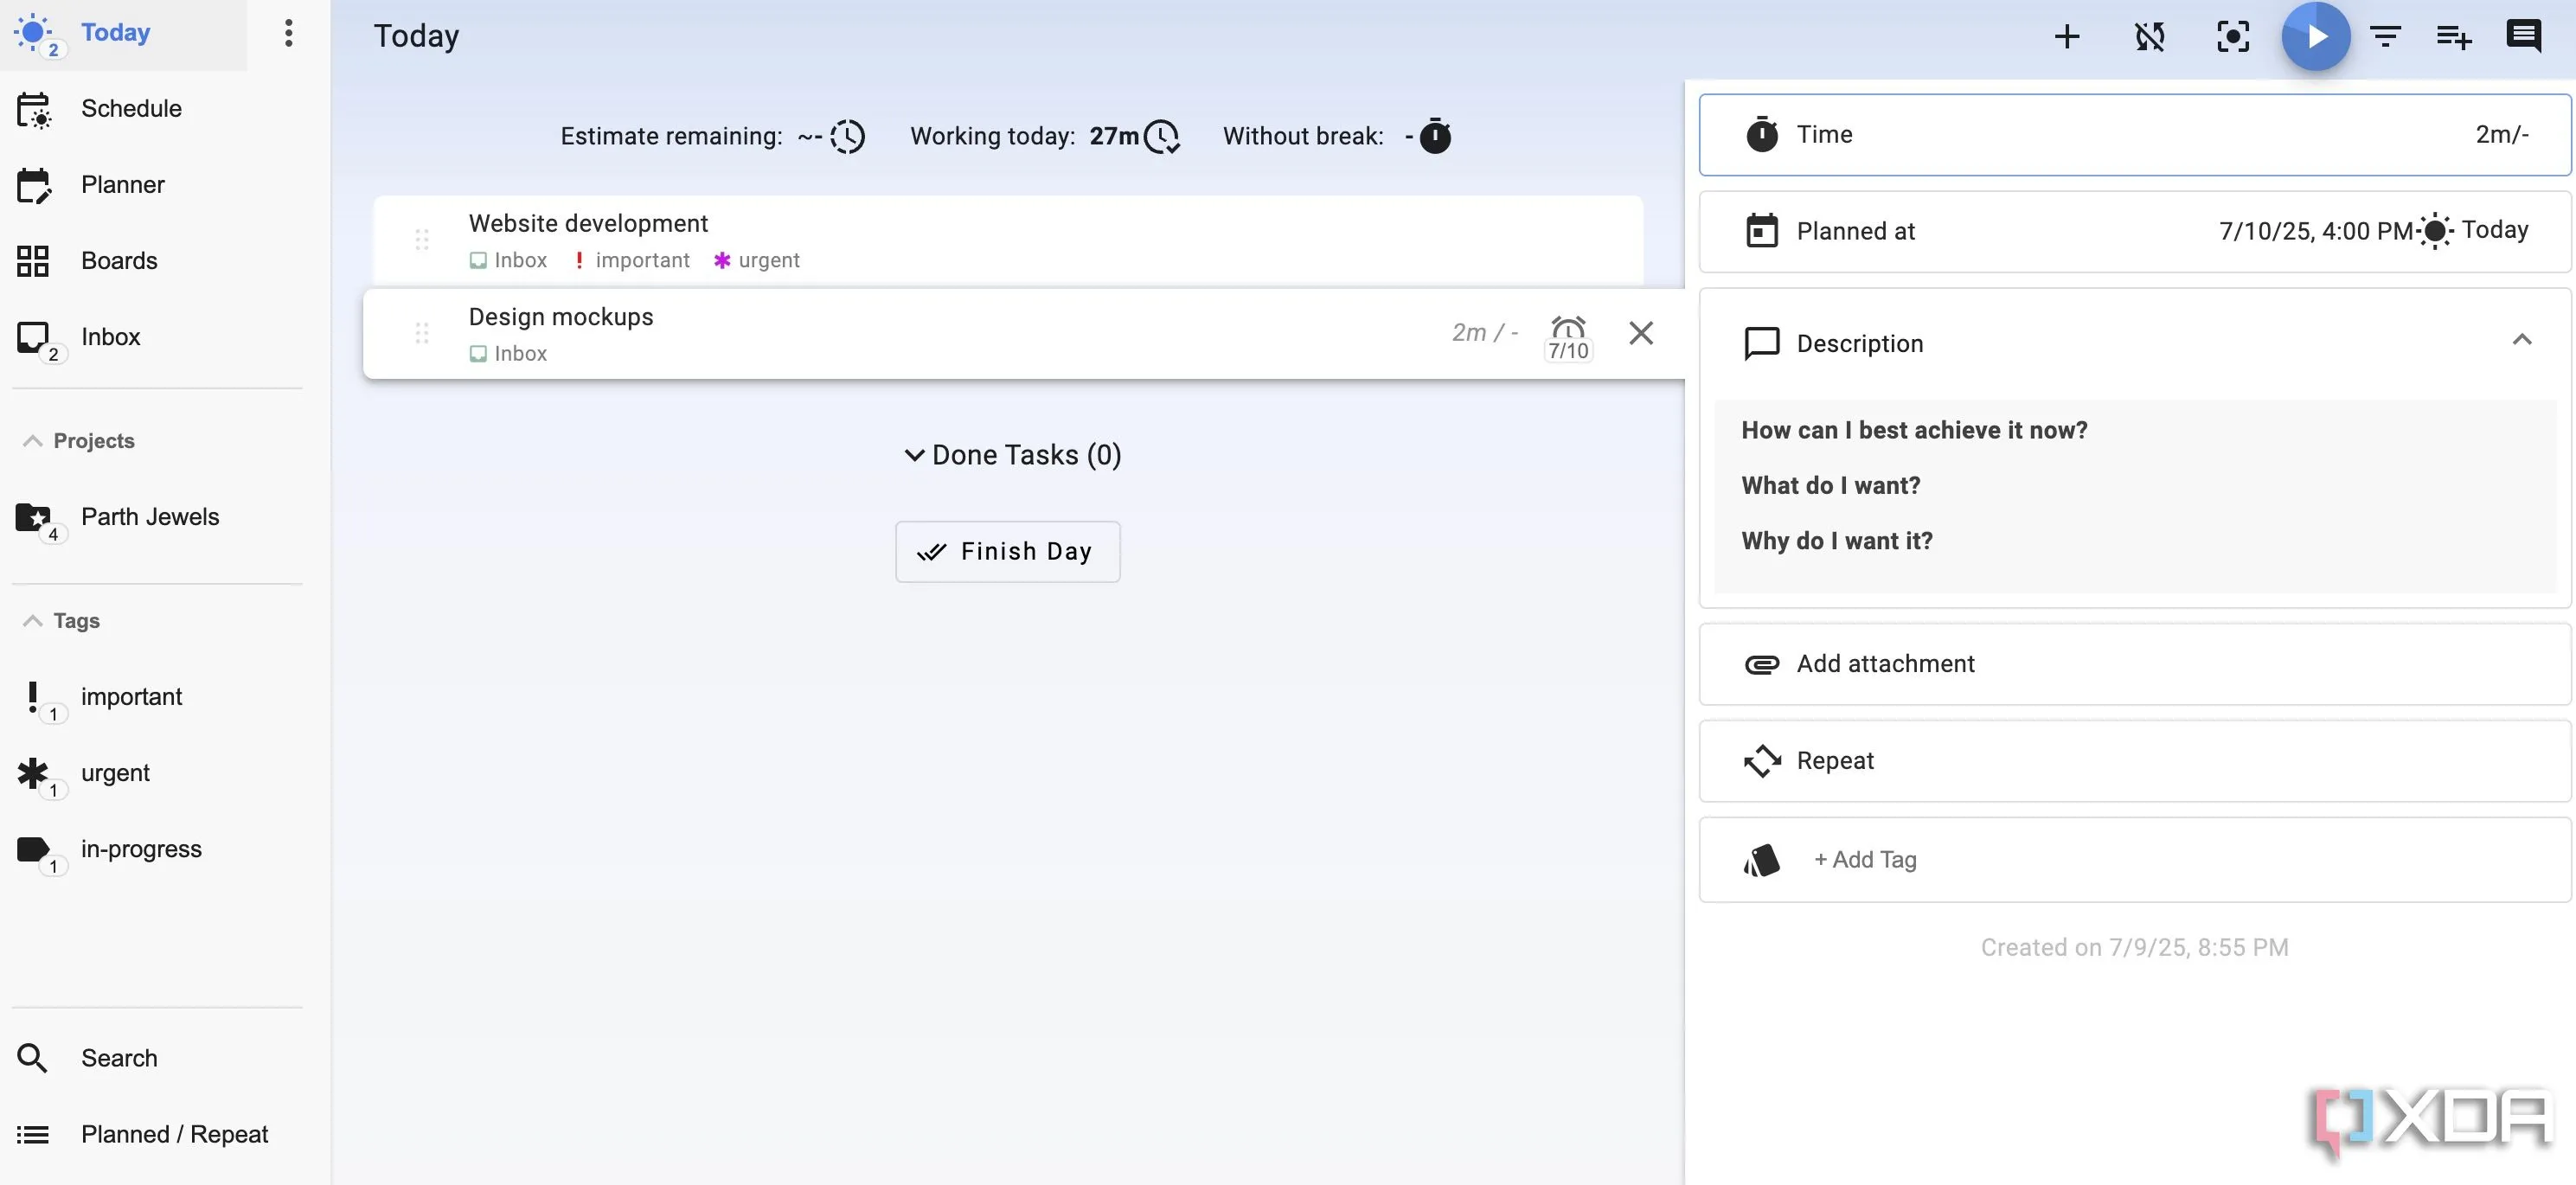The width and height of the screenshot is (2576, 1185).
Task: Collapse the Tags section
Action: click(62, 621)
